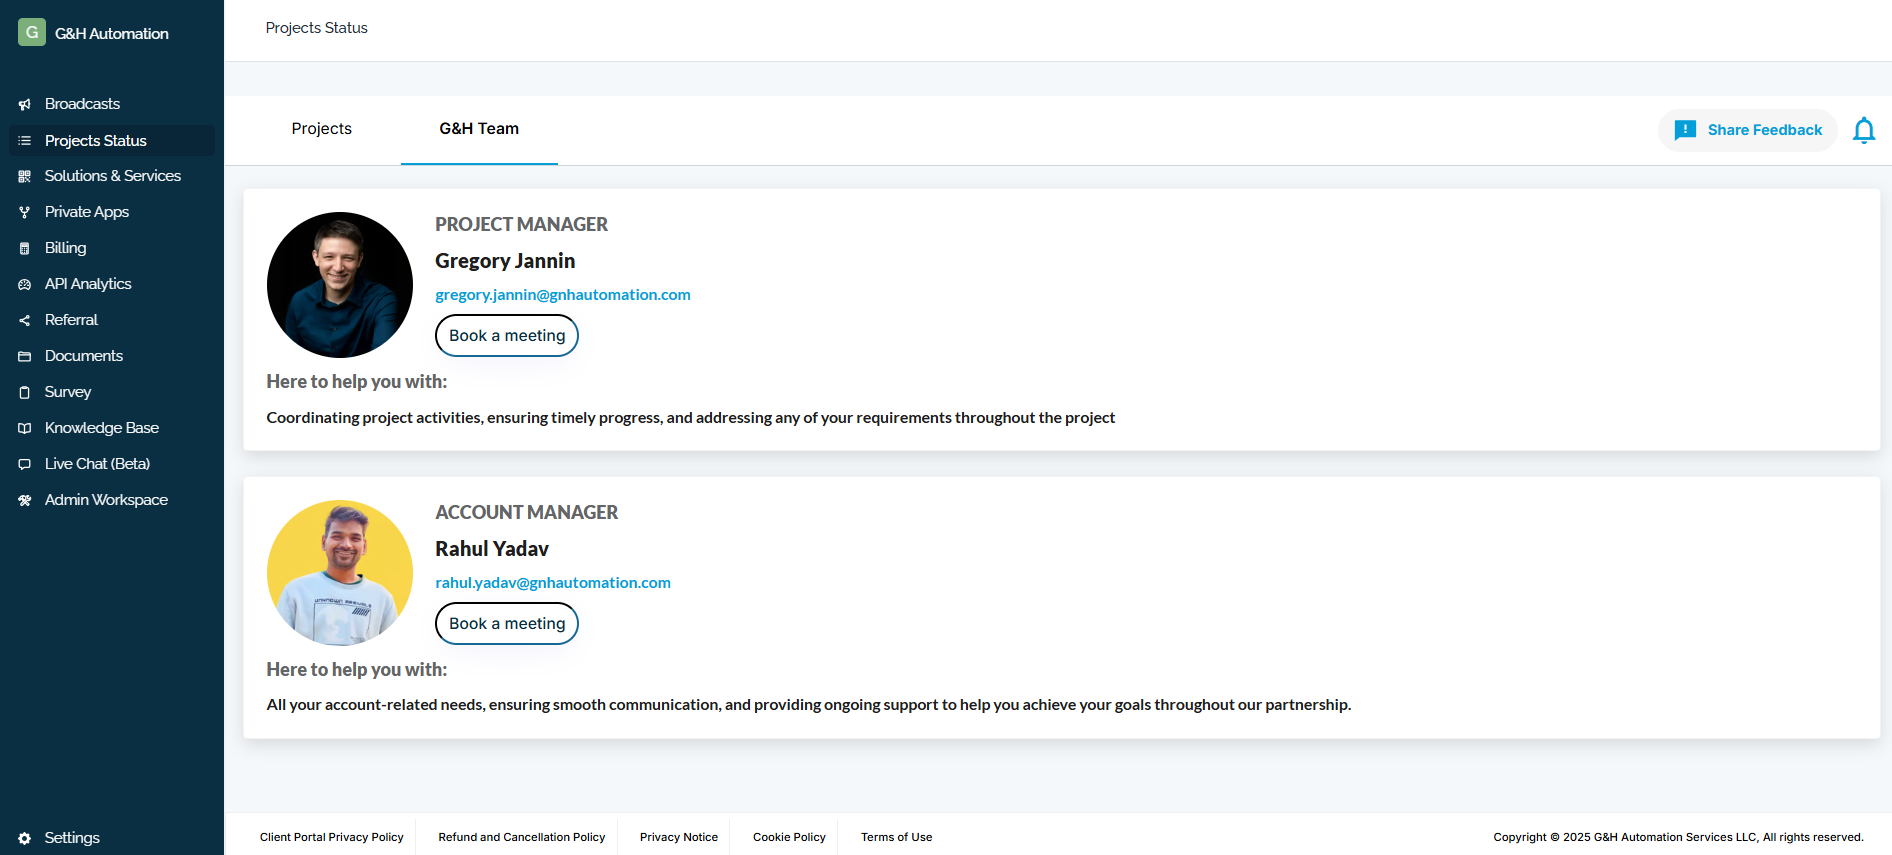Click the API Analytics gauge icon
This screenshot has height=855, width=1892.
(x=25, y=285)
